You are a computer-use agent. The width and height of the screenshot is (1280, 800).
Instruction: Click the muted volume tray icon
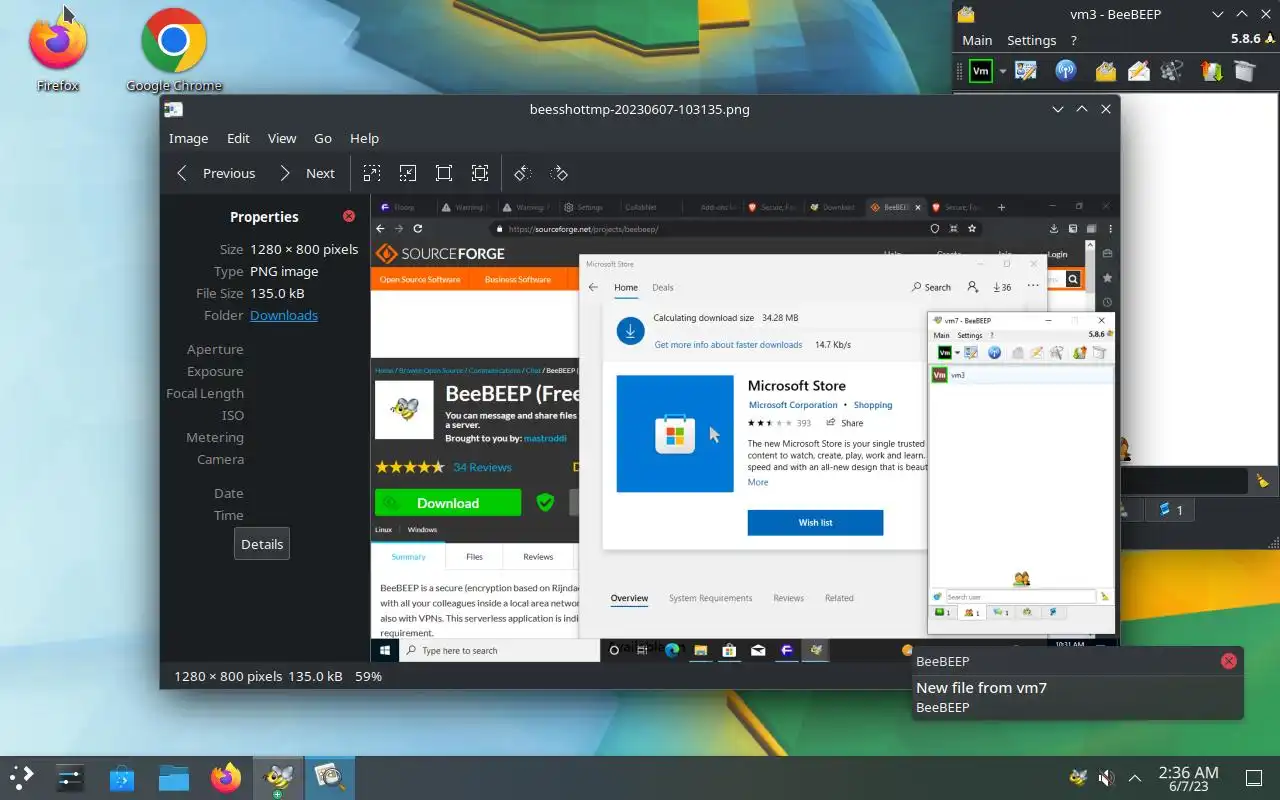[1106, 777]
